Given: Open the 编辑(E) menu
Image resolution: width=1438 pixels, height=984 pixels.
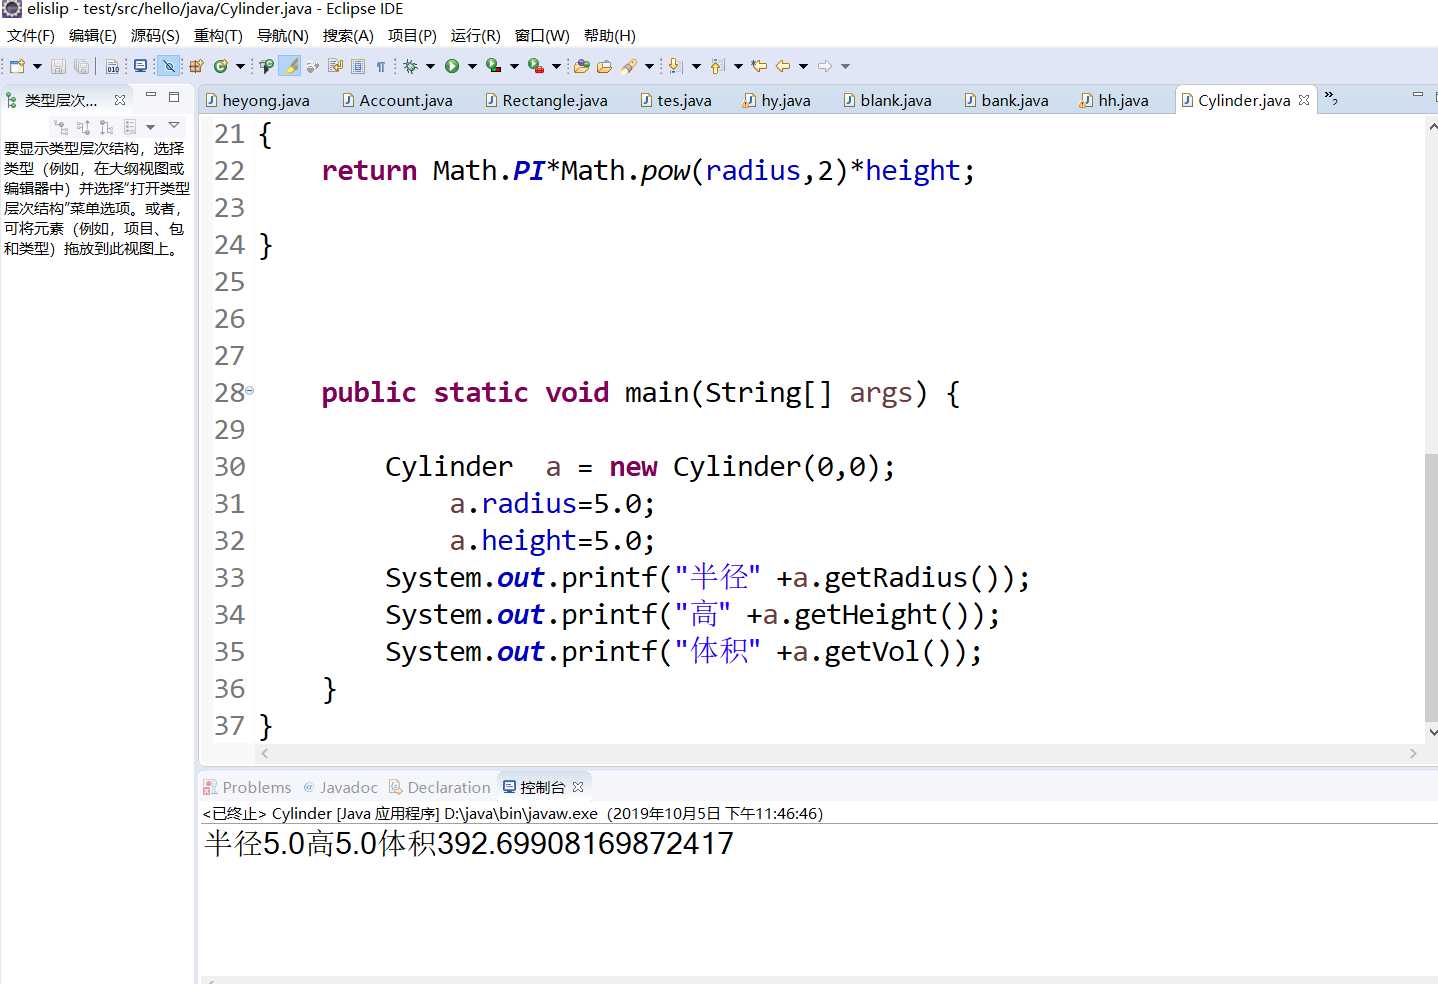Looking at the screenshot, I should point(93,35).
